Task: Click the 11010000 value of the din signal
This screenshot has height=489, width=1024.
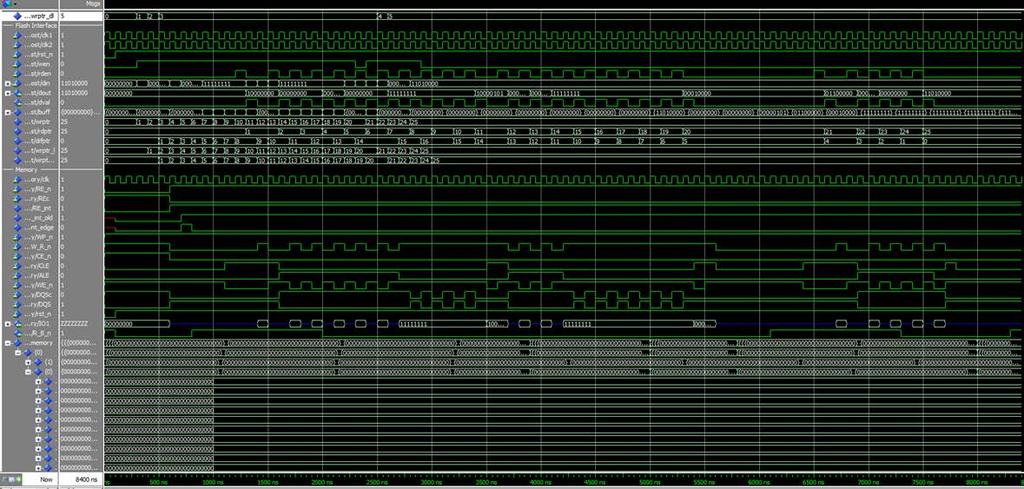Action: coord(76,84)
